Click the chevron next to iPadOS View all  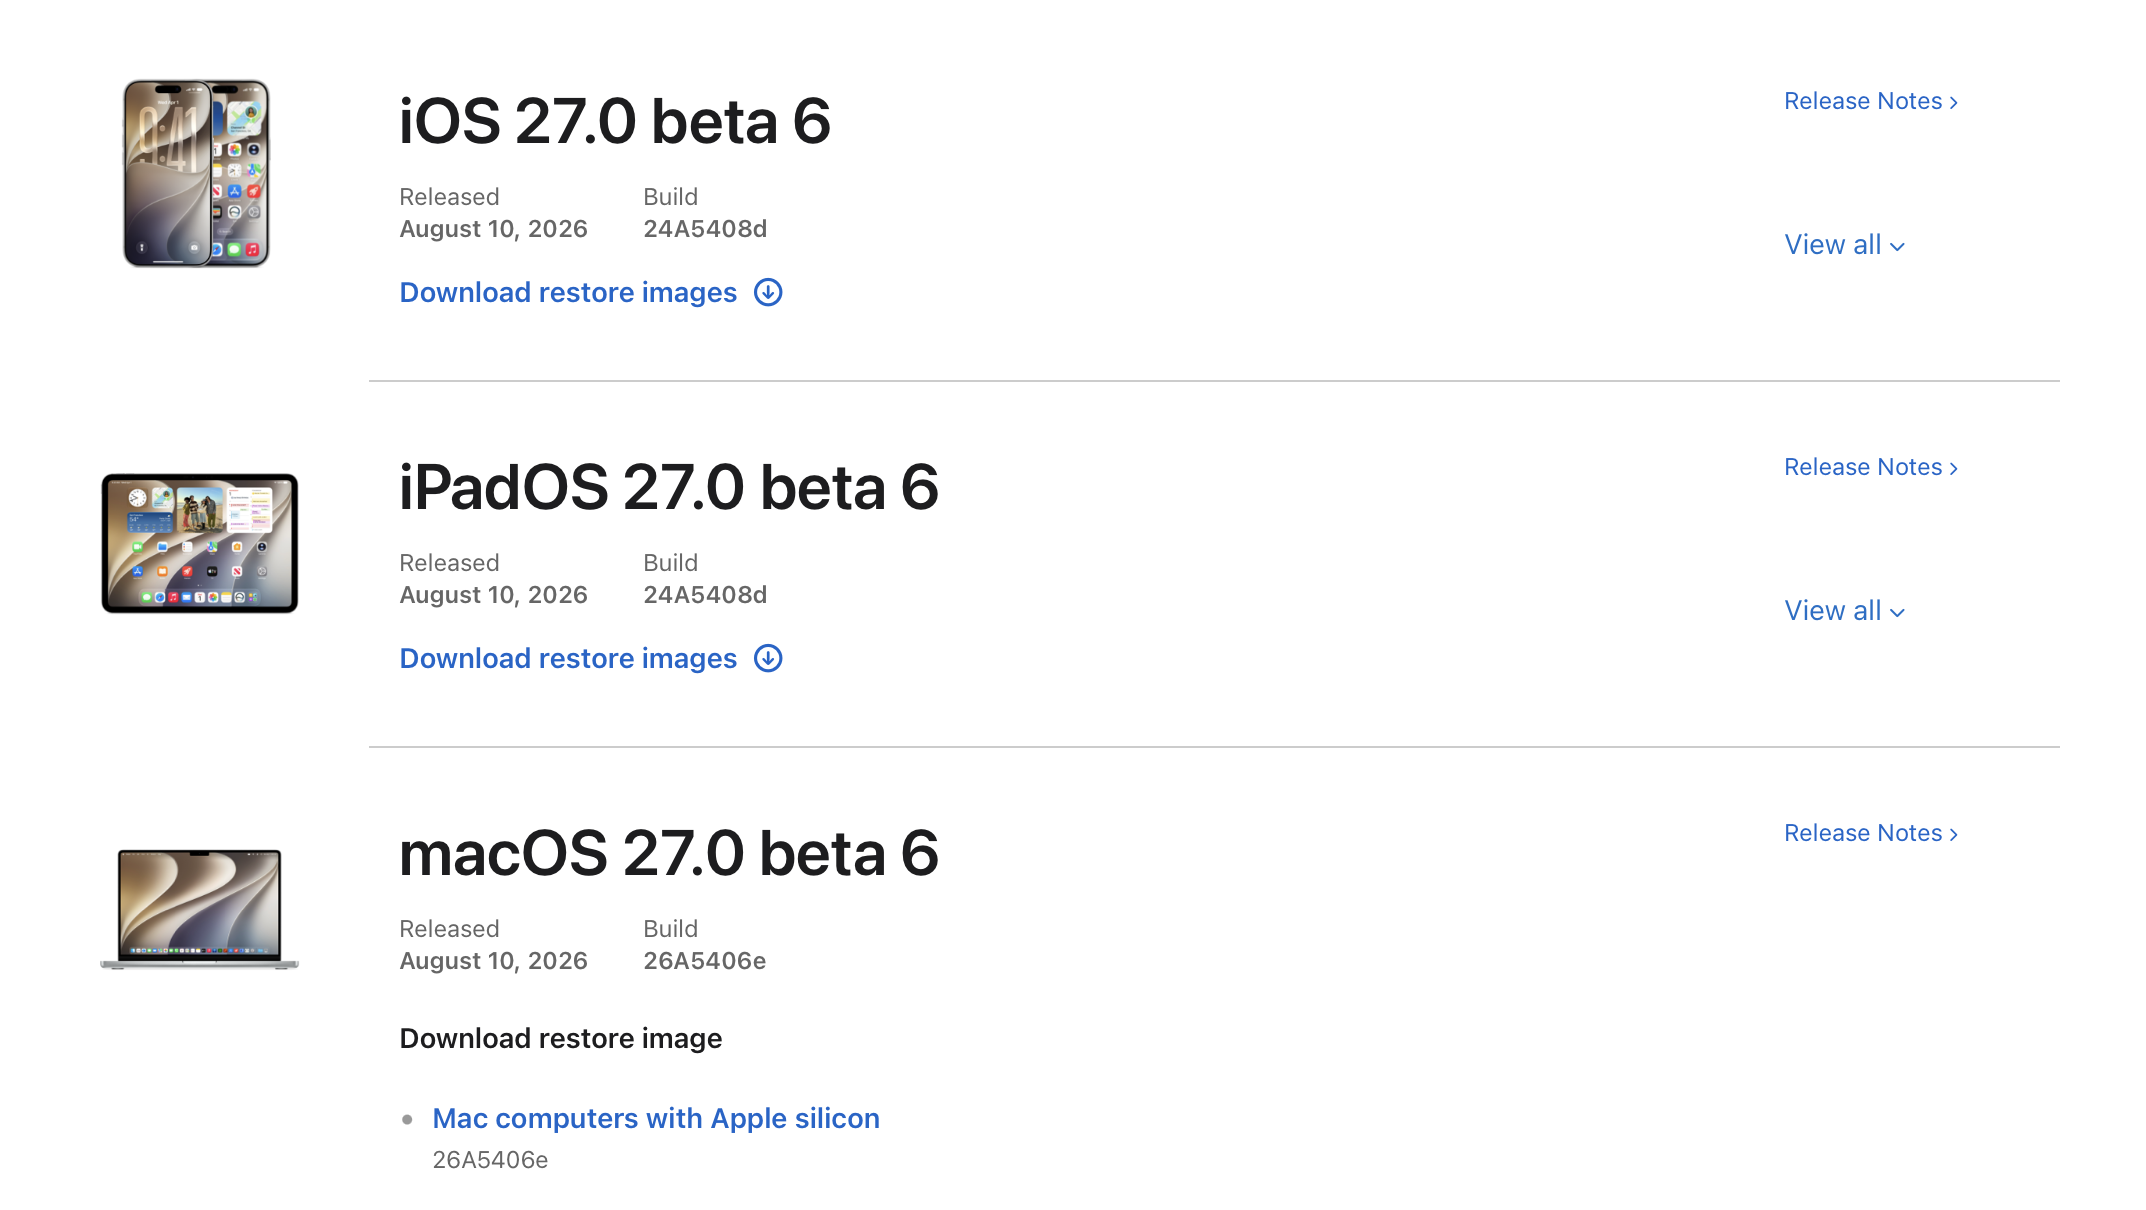click(1897, 613)
